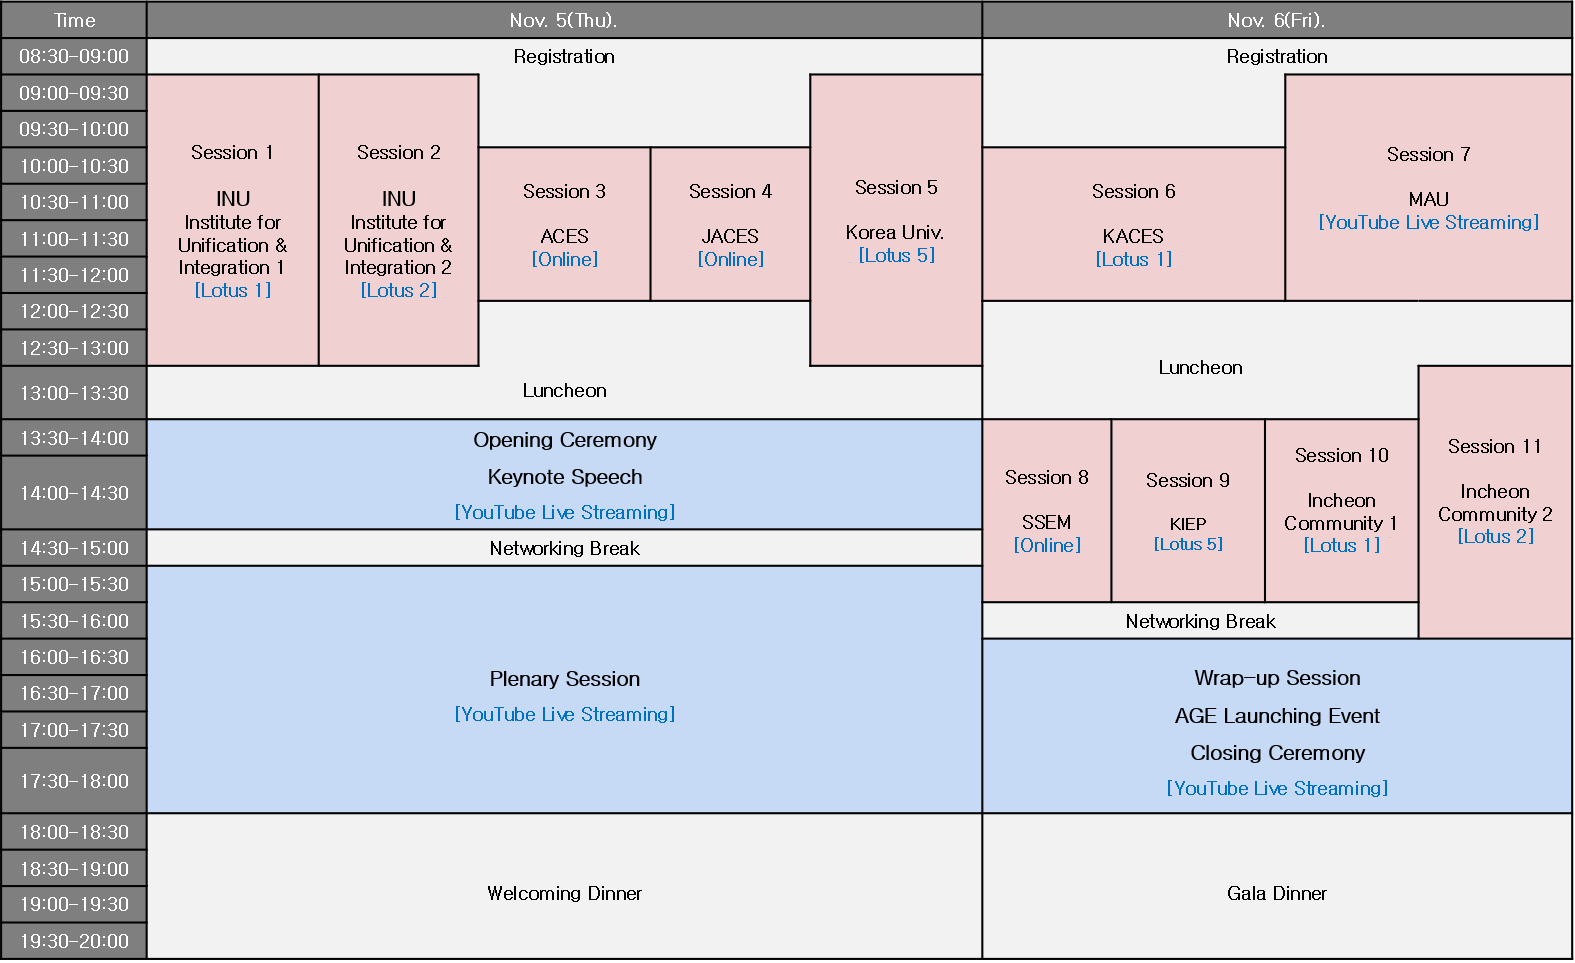Open the Session 8 SSEM block
The height and width of the screenshot is (963, 1575).
click(1046, 511)
